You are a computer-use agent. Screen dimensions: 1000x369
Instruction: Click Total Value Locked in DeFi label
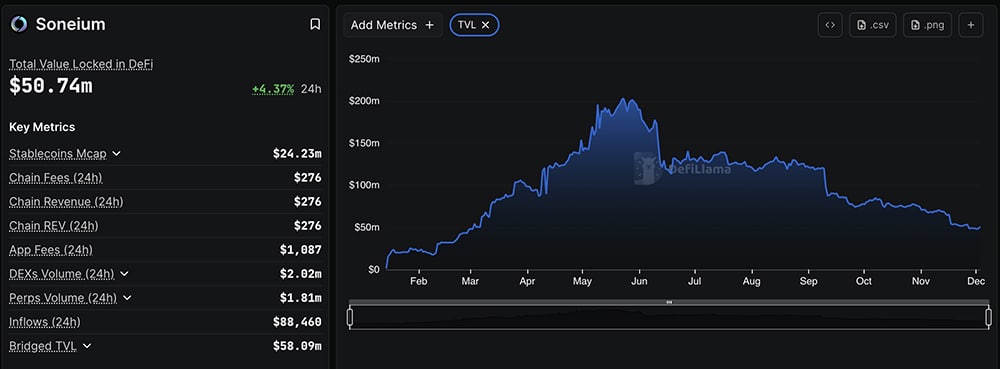(x=81, y=64)
